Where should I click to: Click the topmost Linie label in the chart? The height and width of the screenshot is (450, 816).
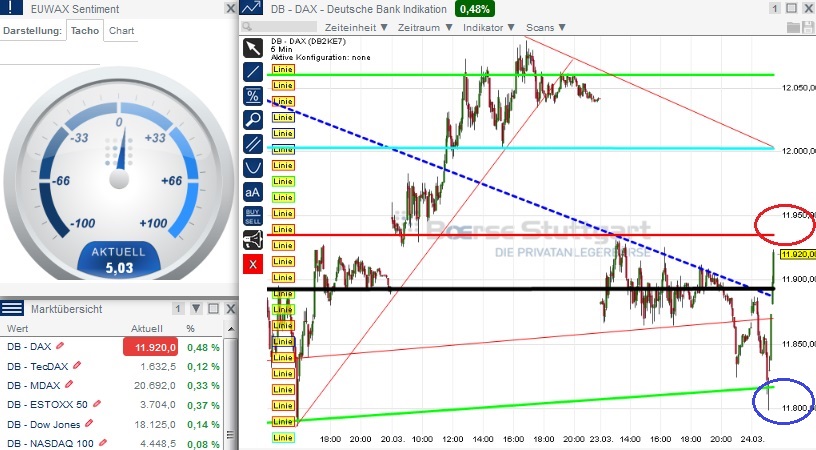point(283,69)
